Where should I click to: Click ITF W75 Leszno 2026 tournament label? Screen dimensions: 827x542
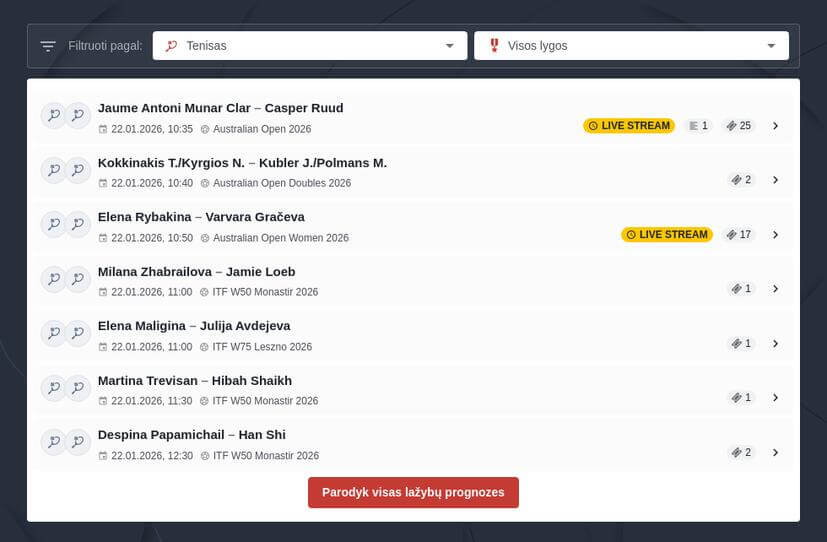pos(261,347)
